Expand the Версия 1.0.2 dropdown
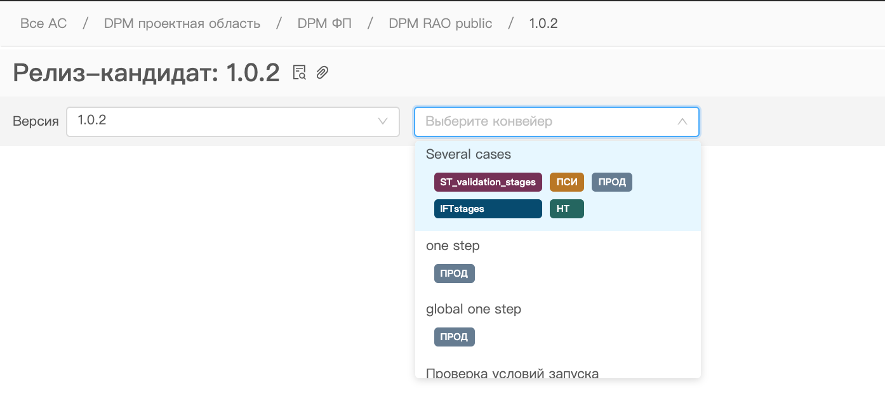 tap(233, 121)
